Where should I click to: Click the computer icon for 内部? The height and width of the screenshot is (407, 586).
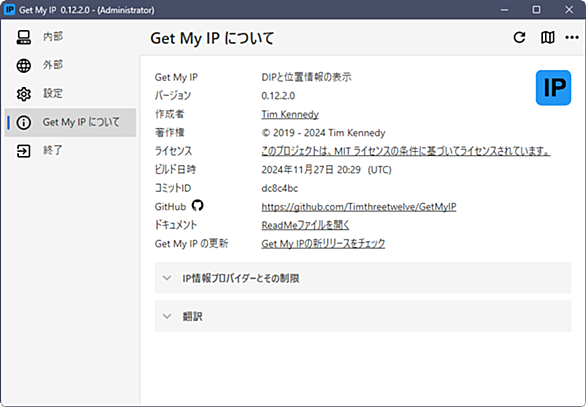(x=24, y=37)
